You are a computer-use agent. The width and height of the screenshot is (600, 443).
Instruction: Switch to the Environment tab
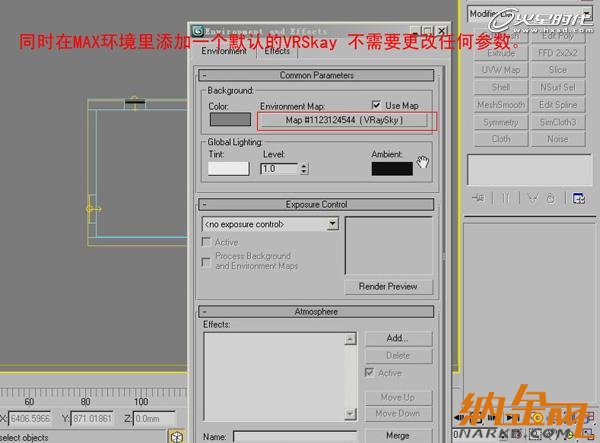pyautogui.click(x=224, y=51)
